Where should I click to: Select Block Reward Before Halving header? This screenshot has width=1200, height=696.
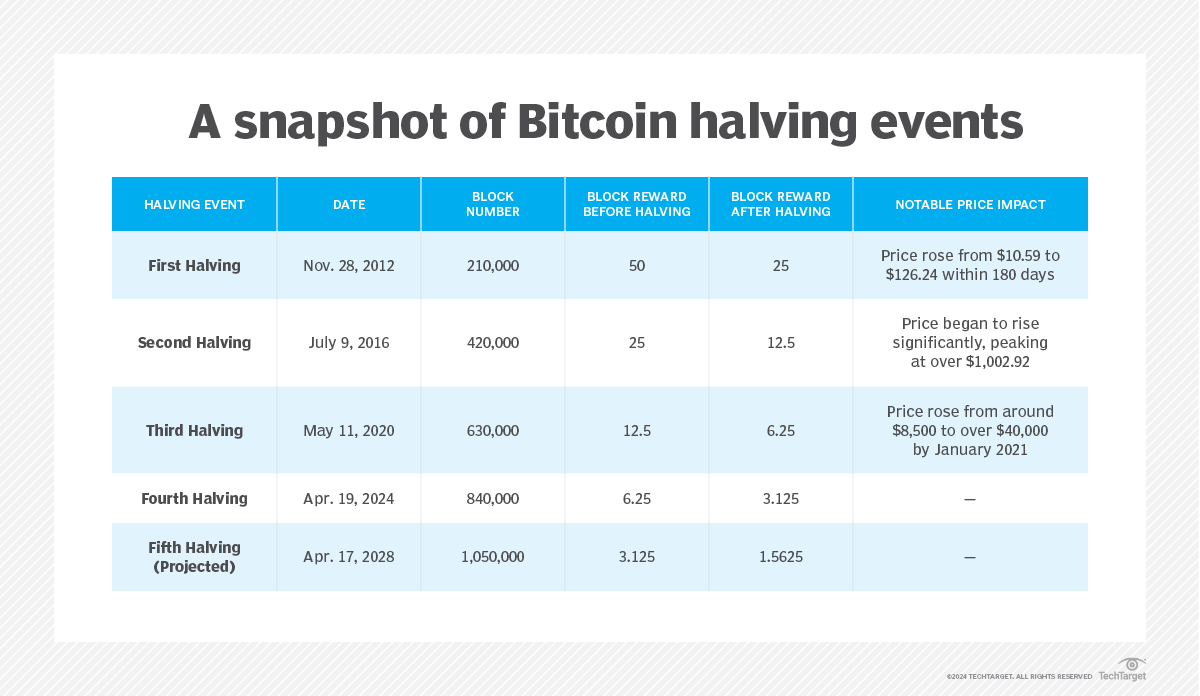[x=637, y=205]
